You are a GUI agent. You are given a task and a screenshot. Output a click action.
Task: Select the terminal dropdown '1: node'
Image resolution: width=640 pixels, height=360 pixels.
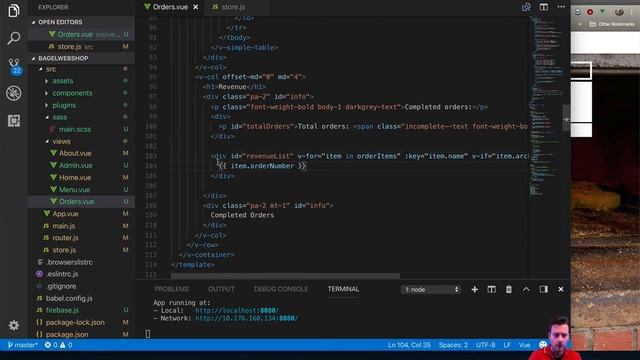click(x=431, y=289)
